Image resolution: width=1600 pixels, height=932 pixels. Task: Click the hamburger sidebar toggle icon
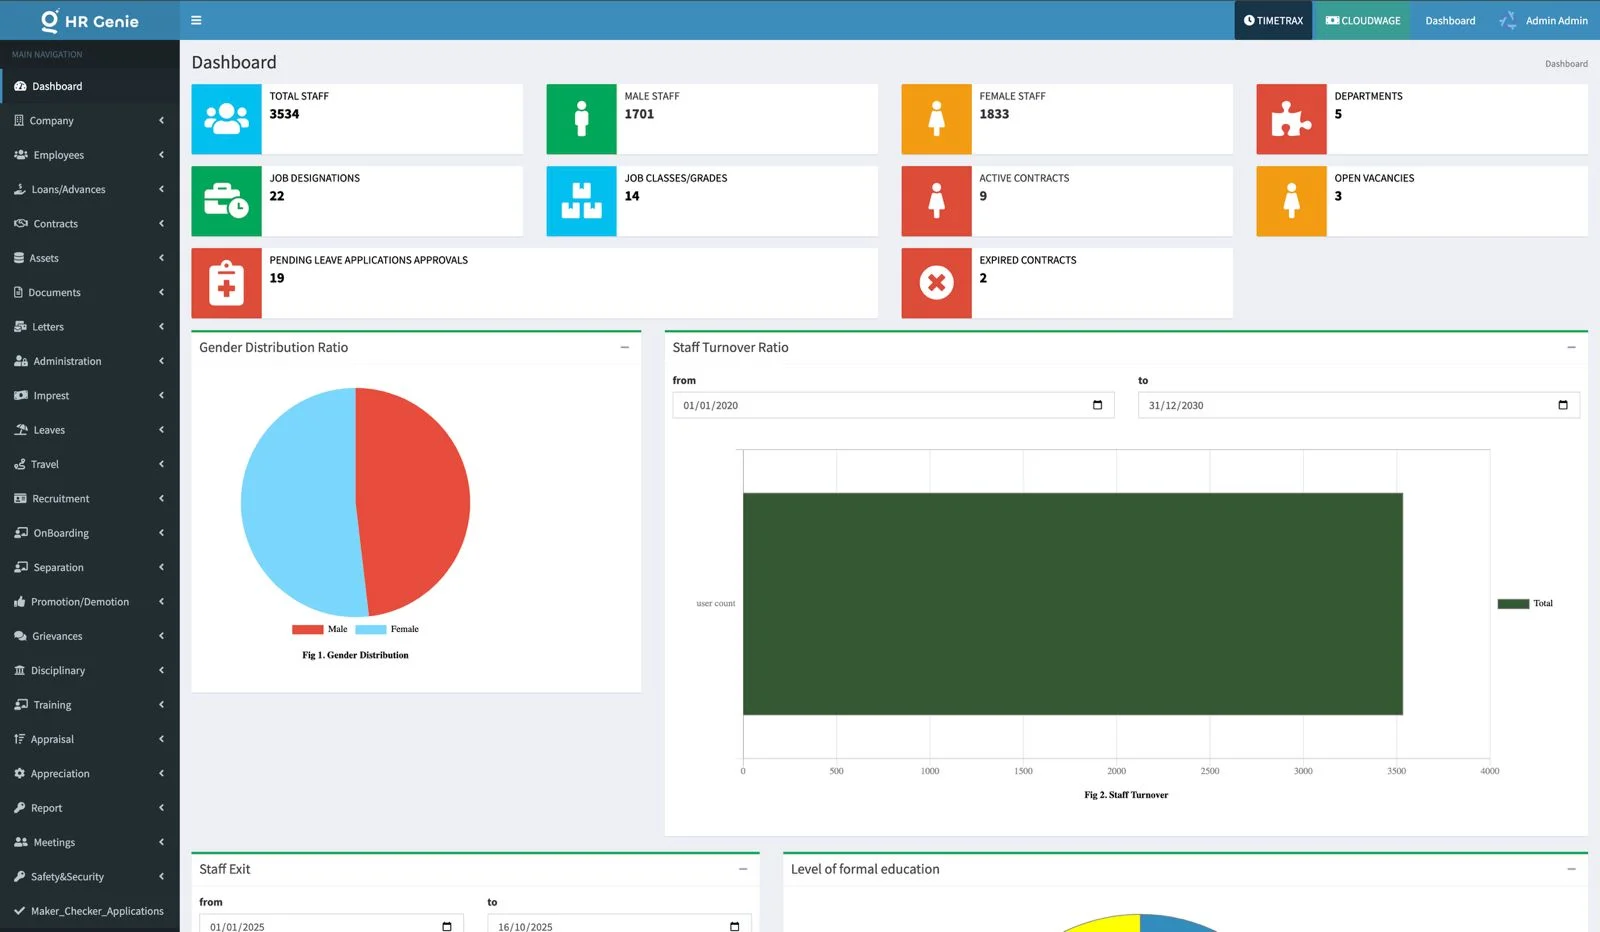(196, 20)
